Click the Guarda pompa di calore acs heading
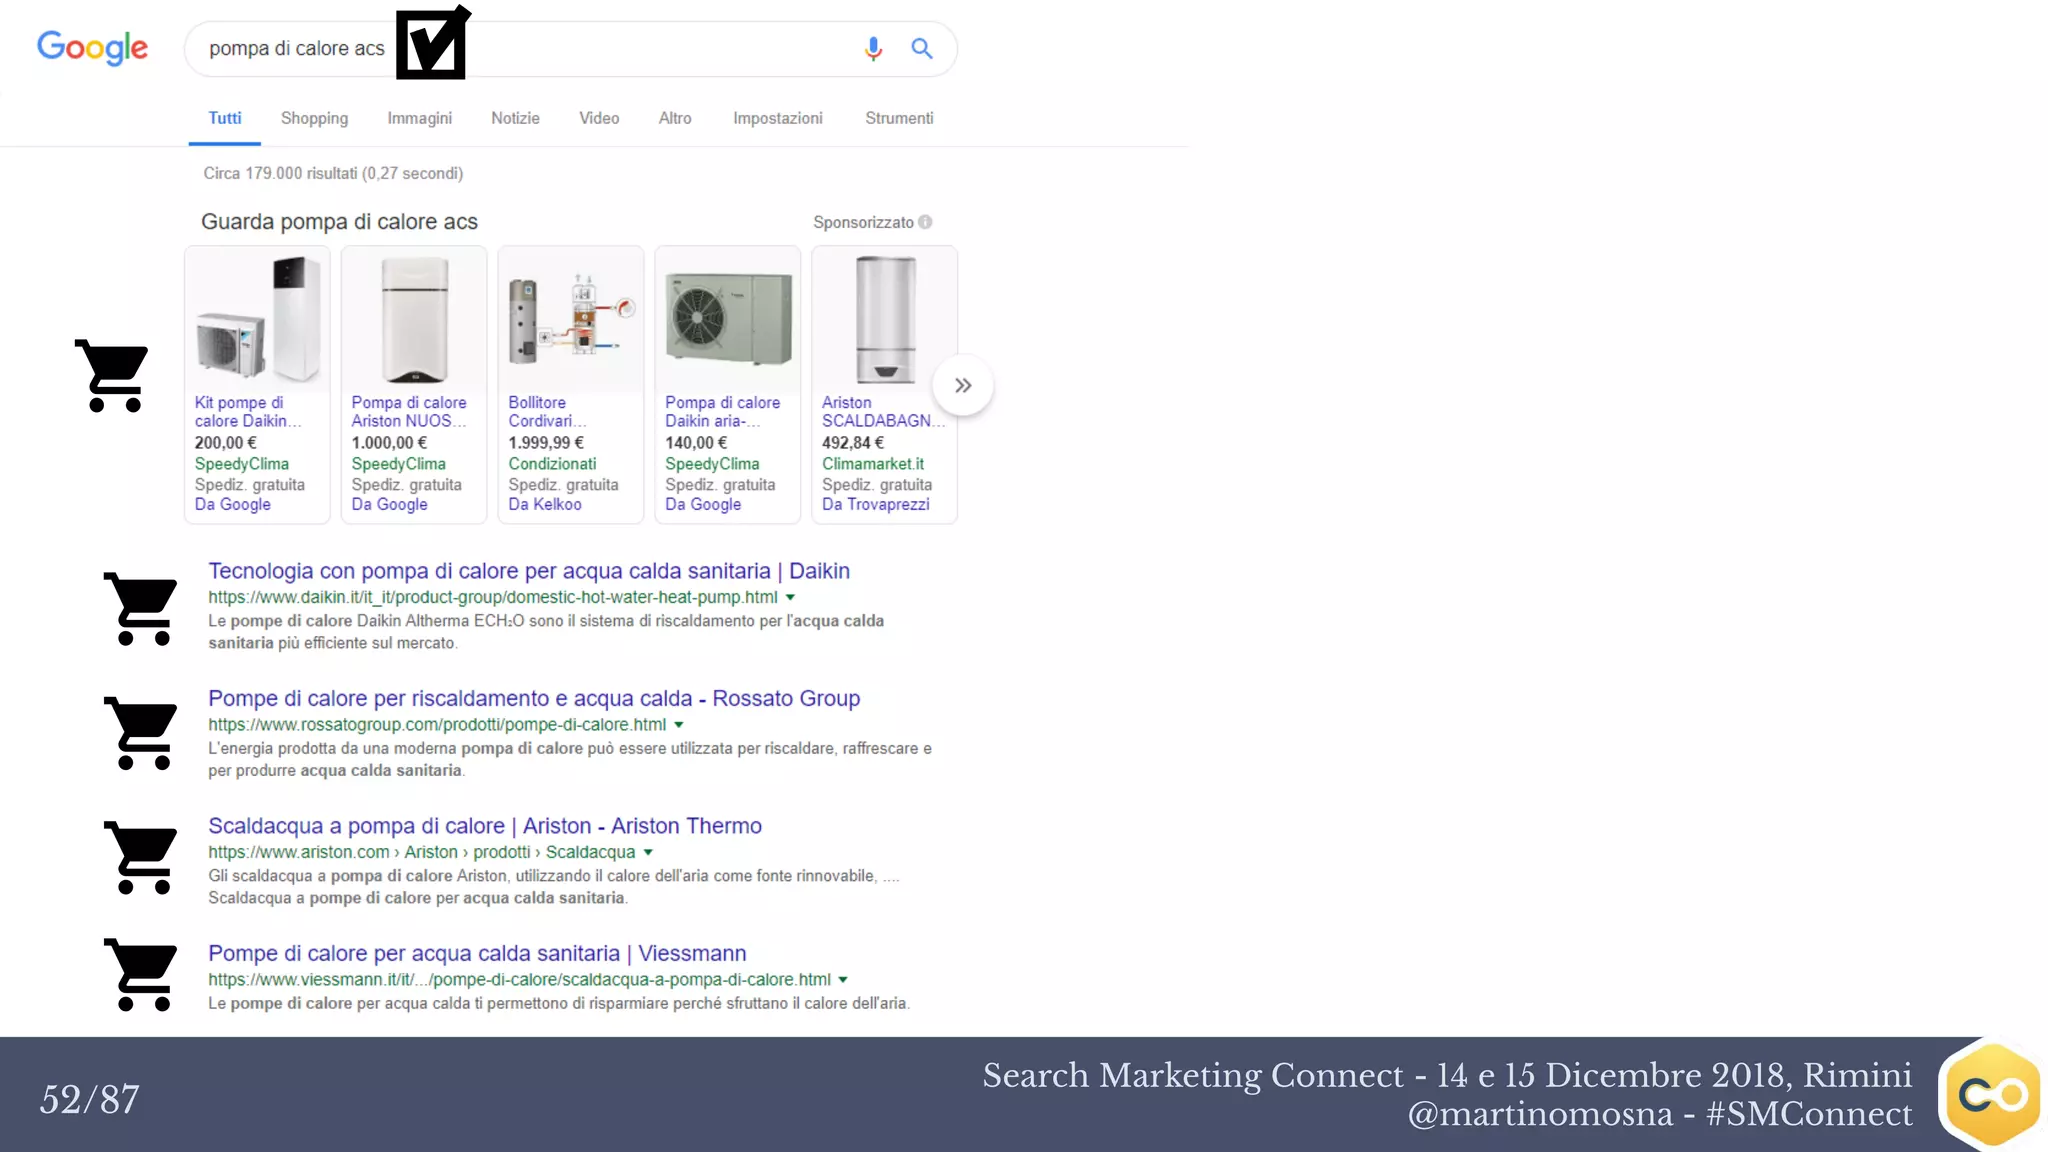This screenshot has height=1152, width=2048. 339,222
